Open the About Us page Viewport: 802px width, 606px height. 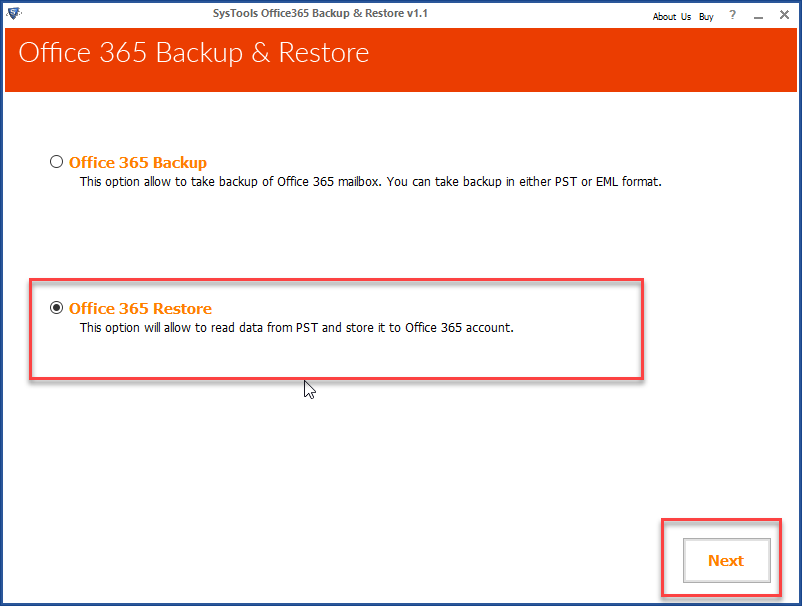[671, 16]
